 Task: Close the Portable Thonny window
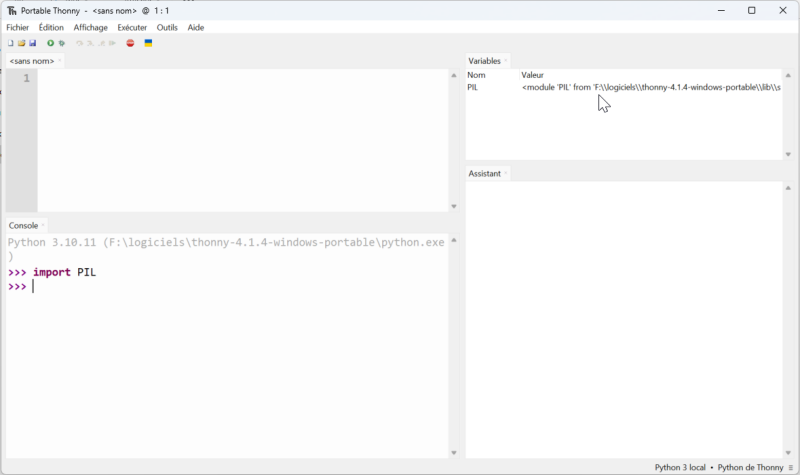pyautogui.click(x=783, y=10)
